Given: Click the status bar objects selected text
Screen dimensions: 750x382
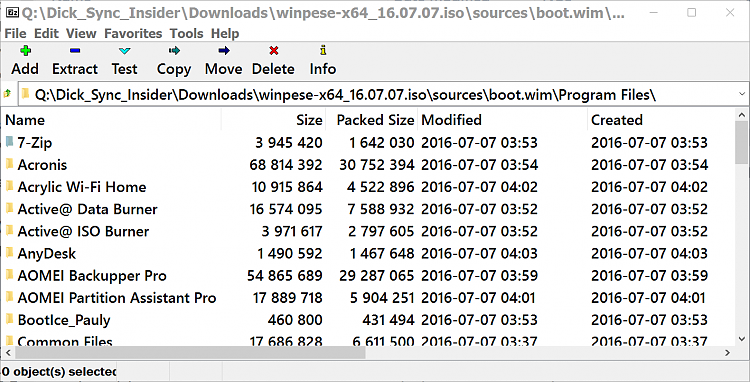Looking at the screenshot, I should [59, 371].
